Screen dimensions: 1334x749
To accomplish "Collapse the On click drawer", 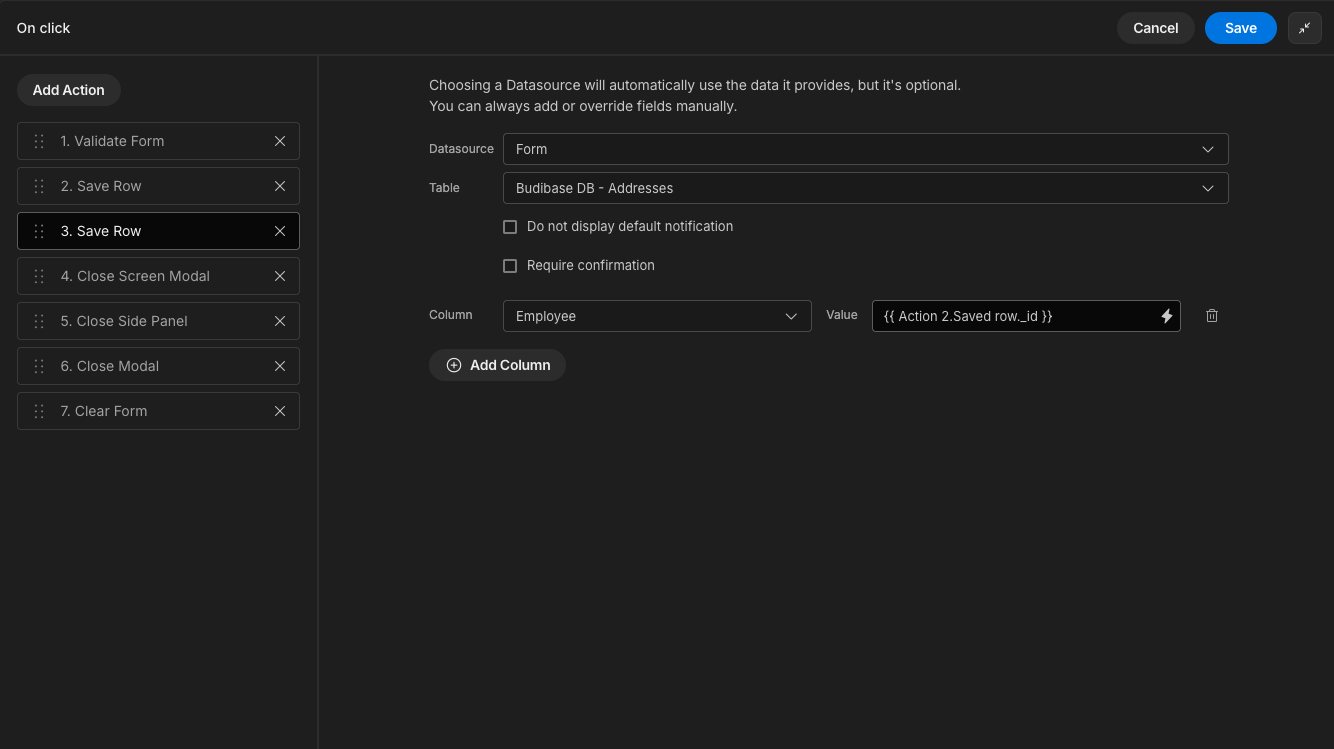I will coord(1305,28).
